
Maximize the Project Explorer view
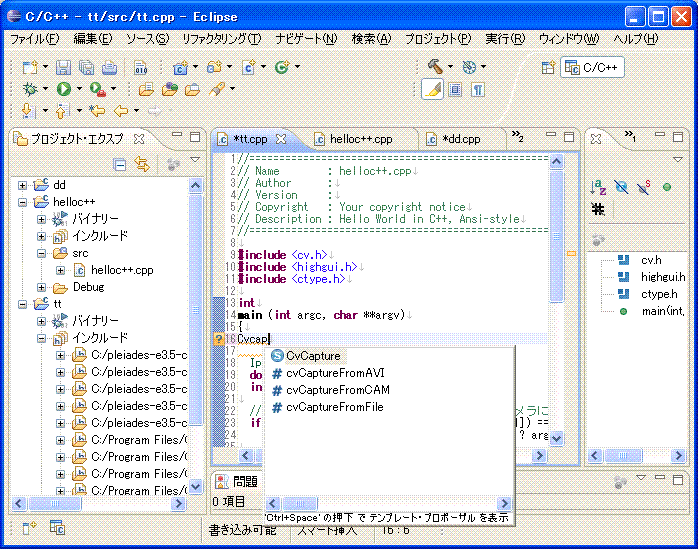point(195,137)
